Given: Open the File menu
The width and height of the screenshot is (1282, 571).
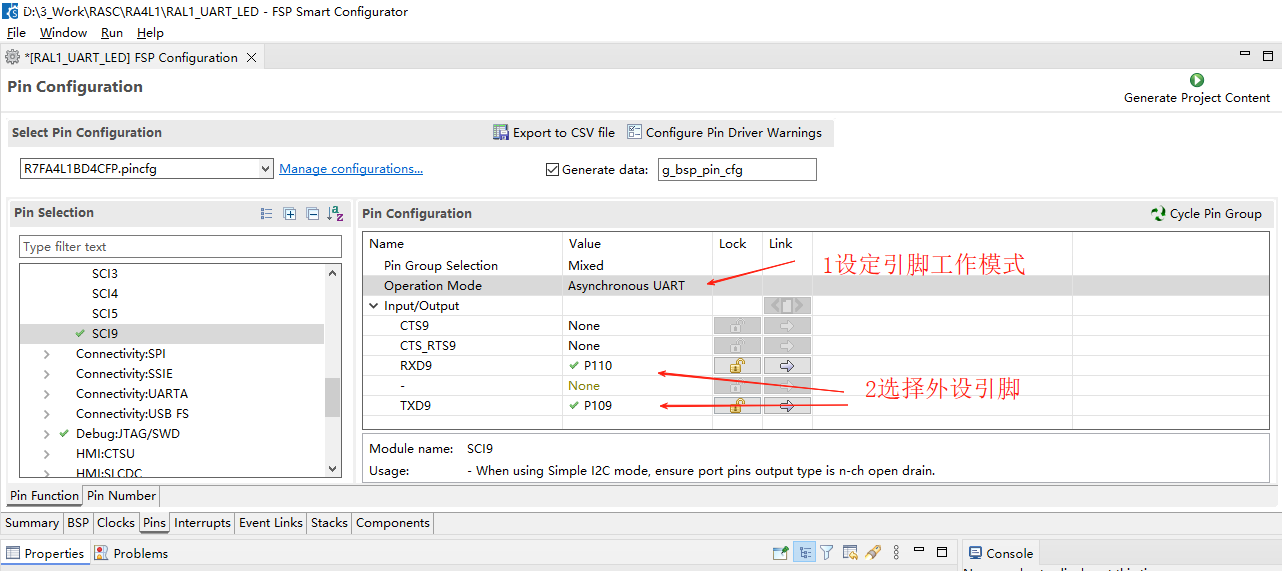Looking at the screenshot, I should point(17,33).
